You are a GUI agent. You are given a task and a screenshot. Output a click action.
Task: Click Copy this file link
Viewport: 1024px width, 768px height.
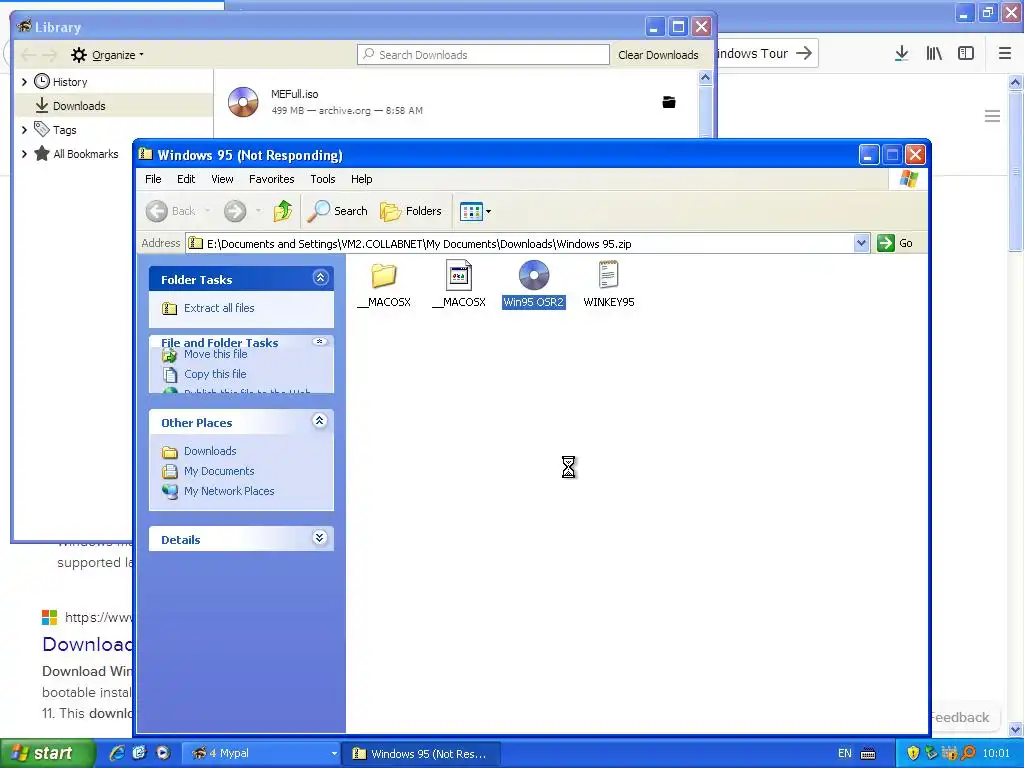coord(215,374)
